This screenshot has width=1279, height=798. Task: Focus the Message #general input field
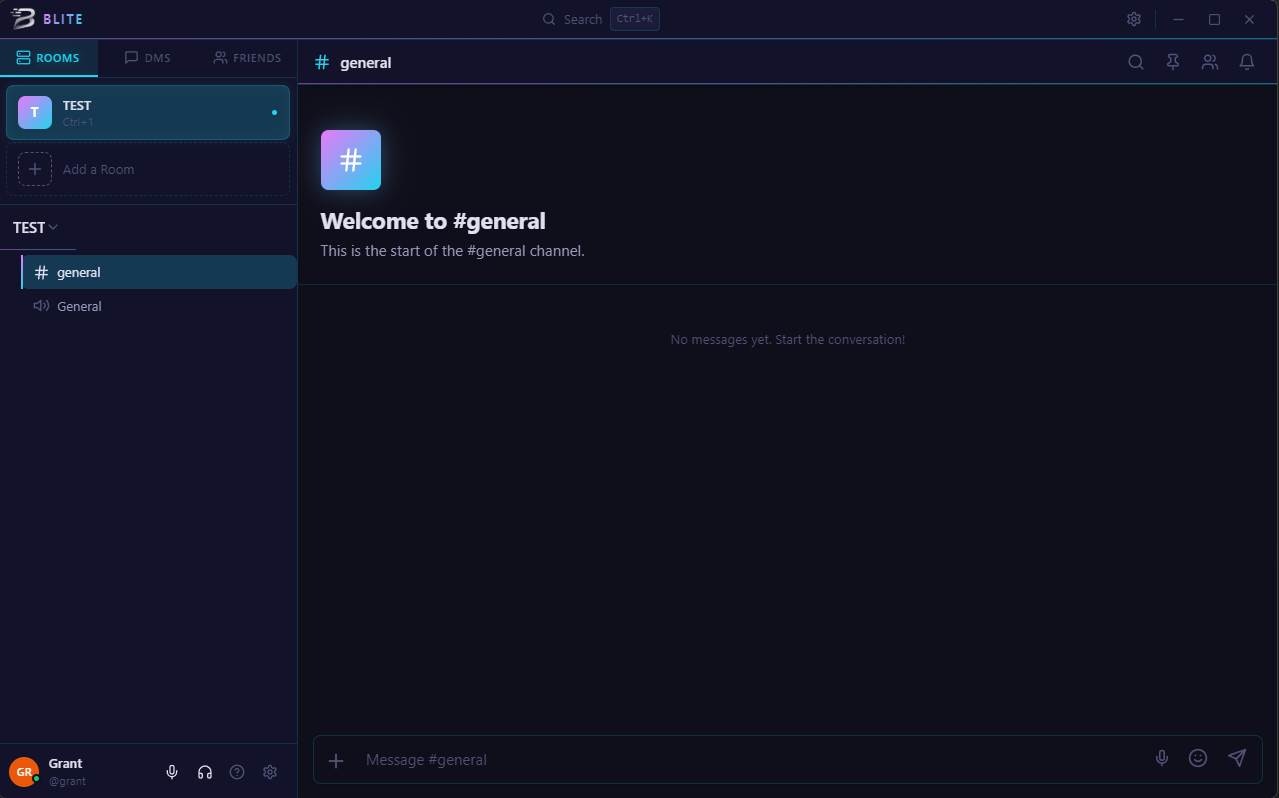point(750,760)
